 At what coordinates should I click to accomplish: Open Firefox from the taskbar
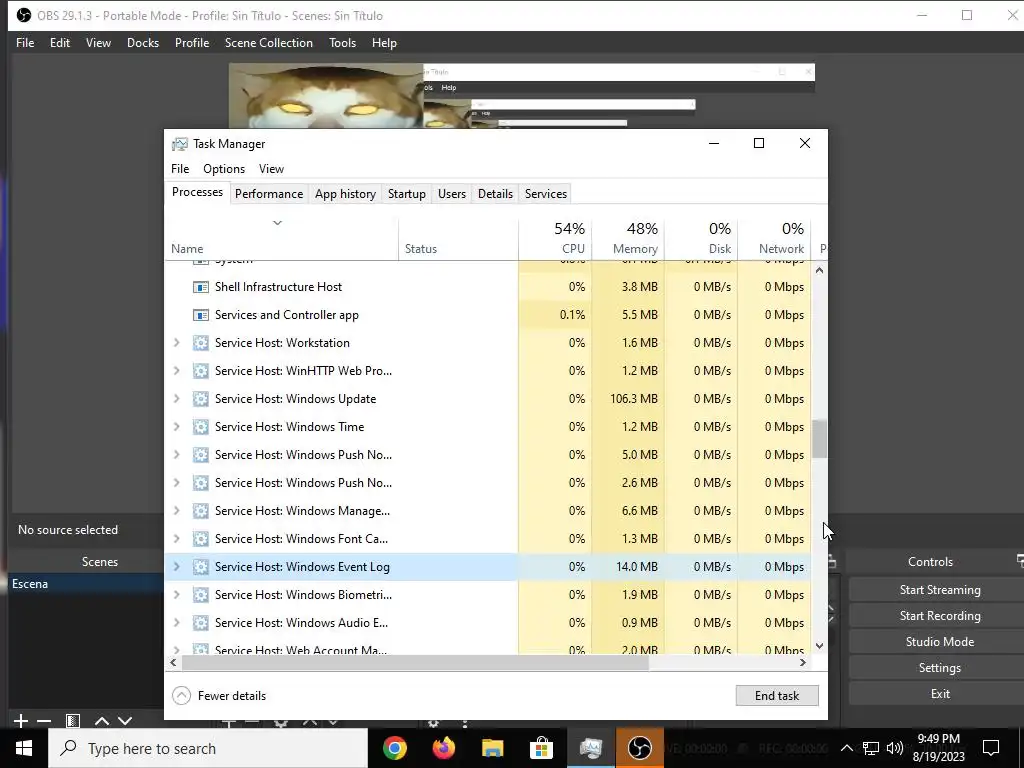443,748
